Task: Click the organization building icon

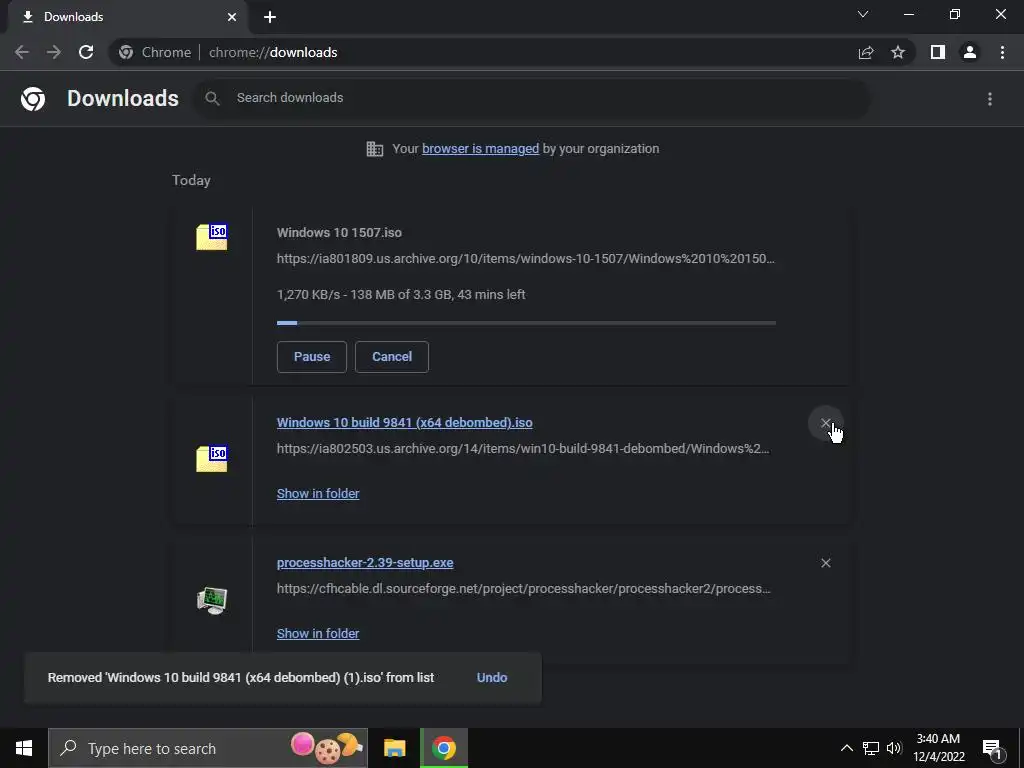Action: point(375,149)
